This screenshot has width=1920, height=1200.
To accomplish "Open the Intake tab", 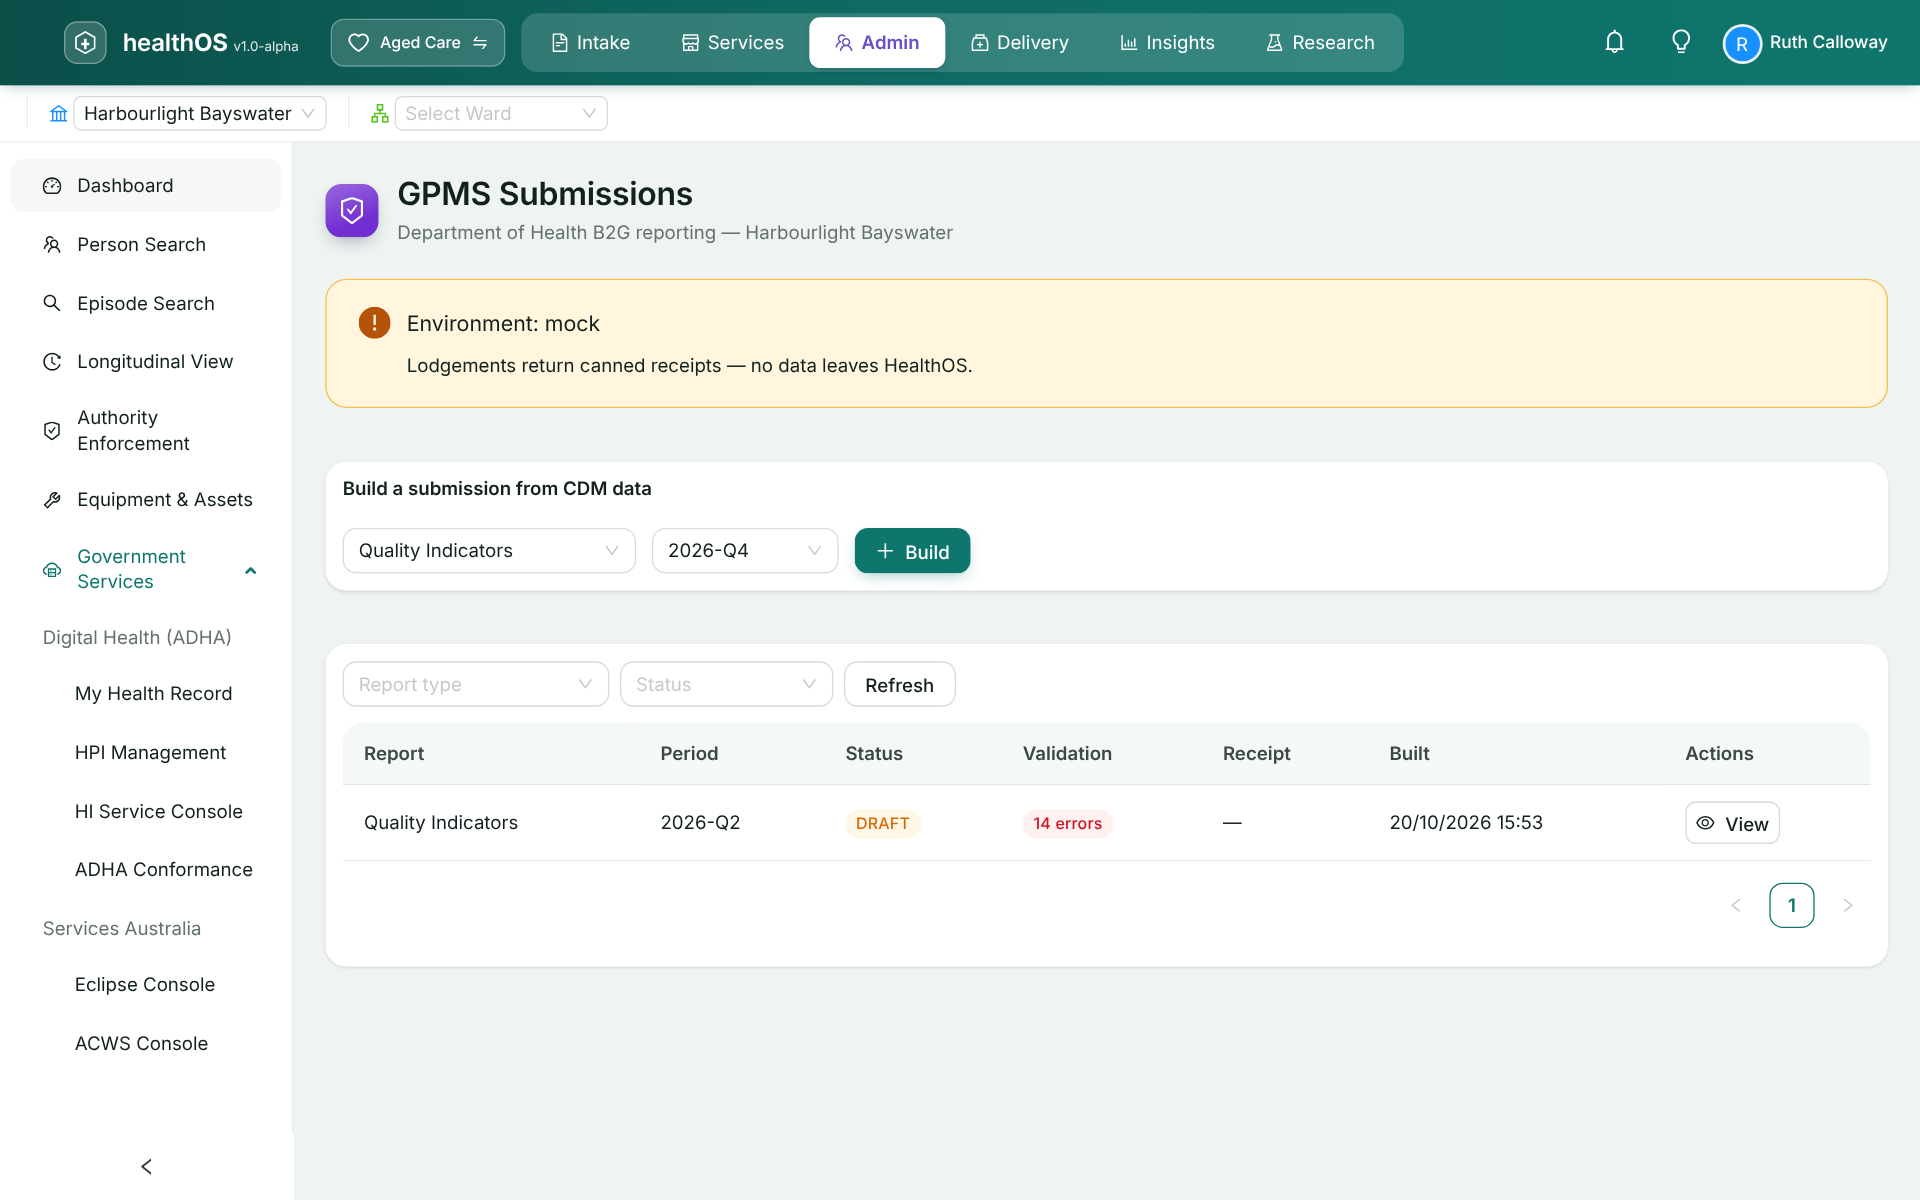I will (590, 43).
